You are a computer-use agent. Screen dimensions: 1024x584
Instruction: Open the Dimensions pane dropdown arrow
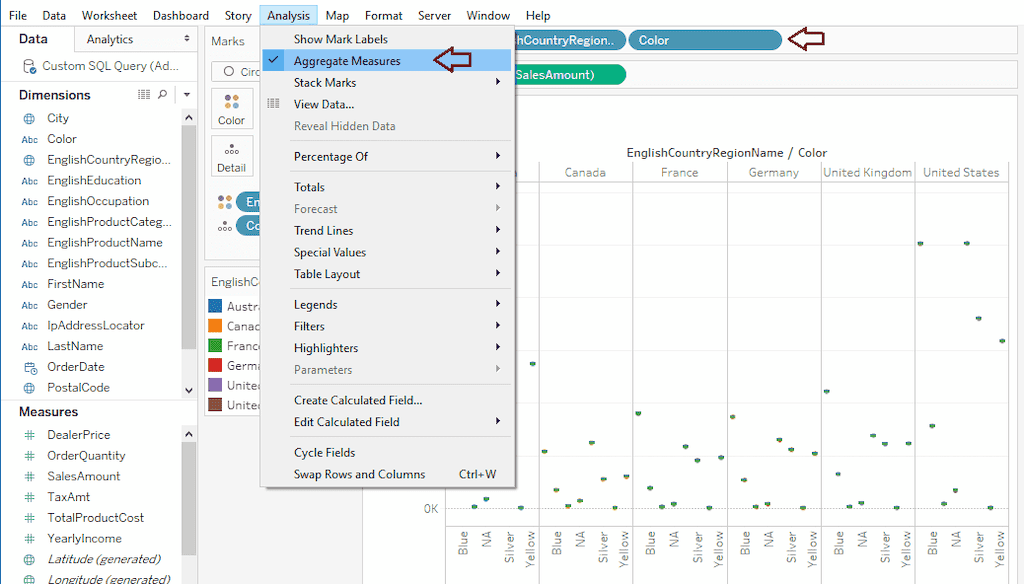187,95
